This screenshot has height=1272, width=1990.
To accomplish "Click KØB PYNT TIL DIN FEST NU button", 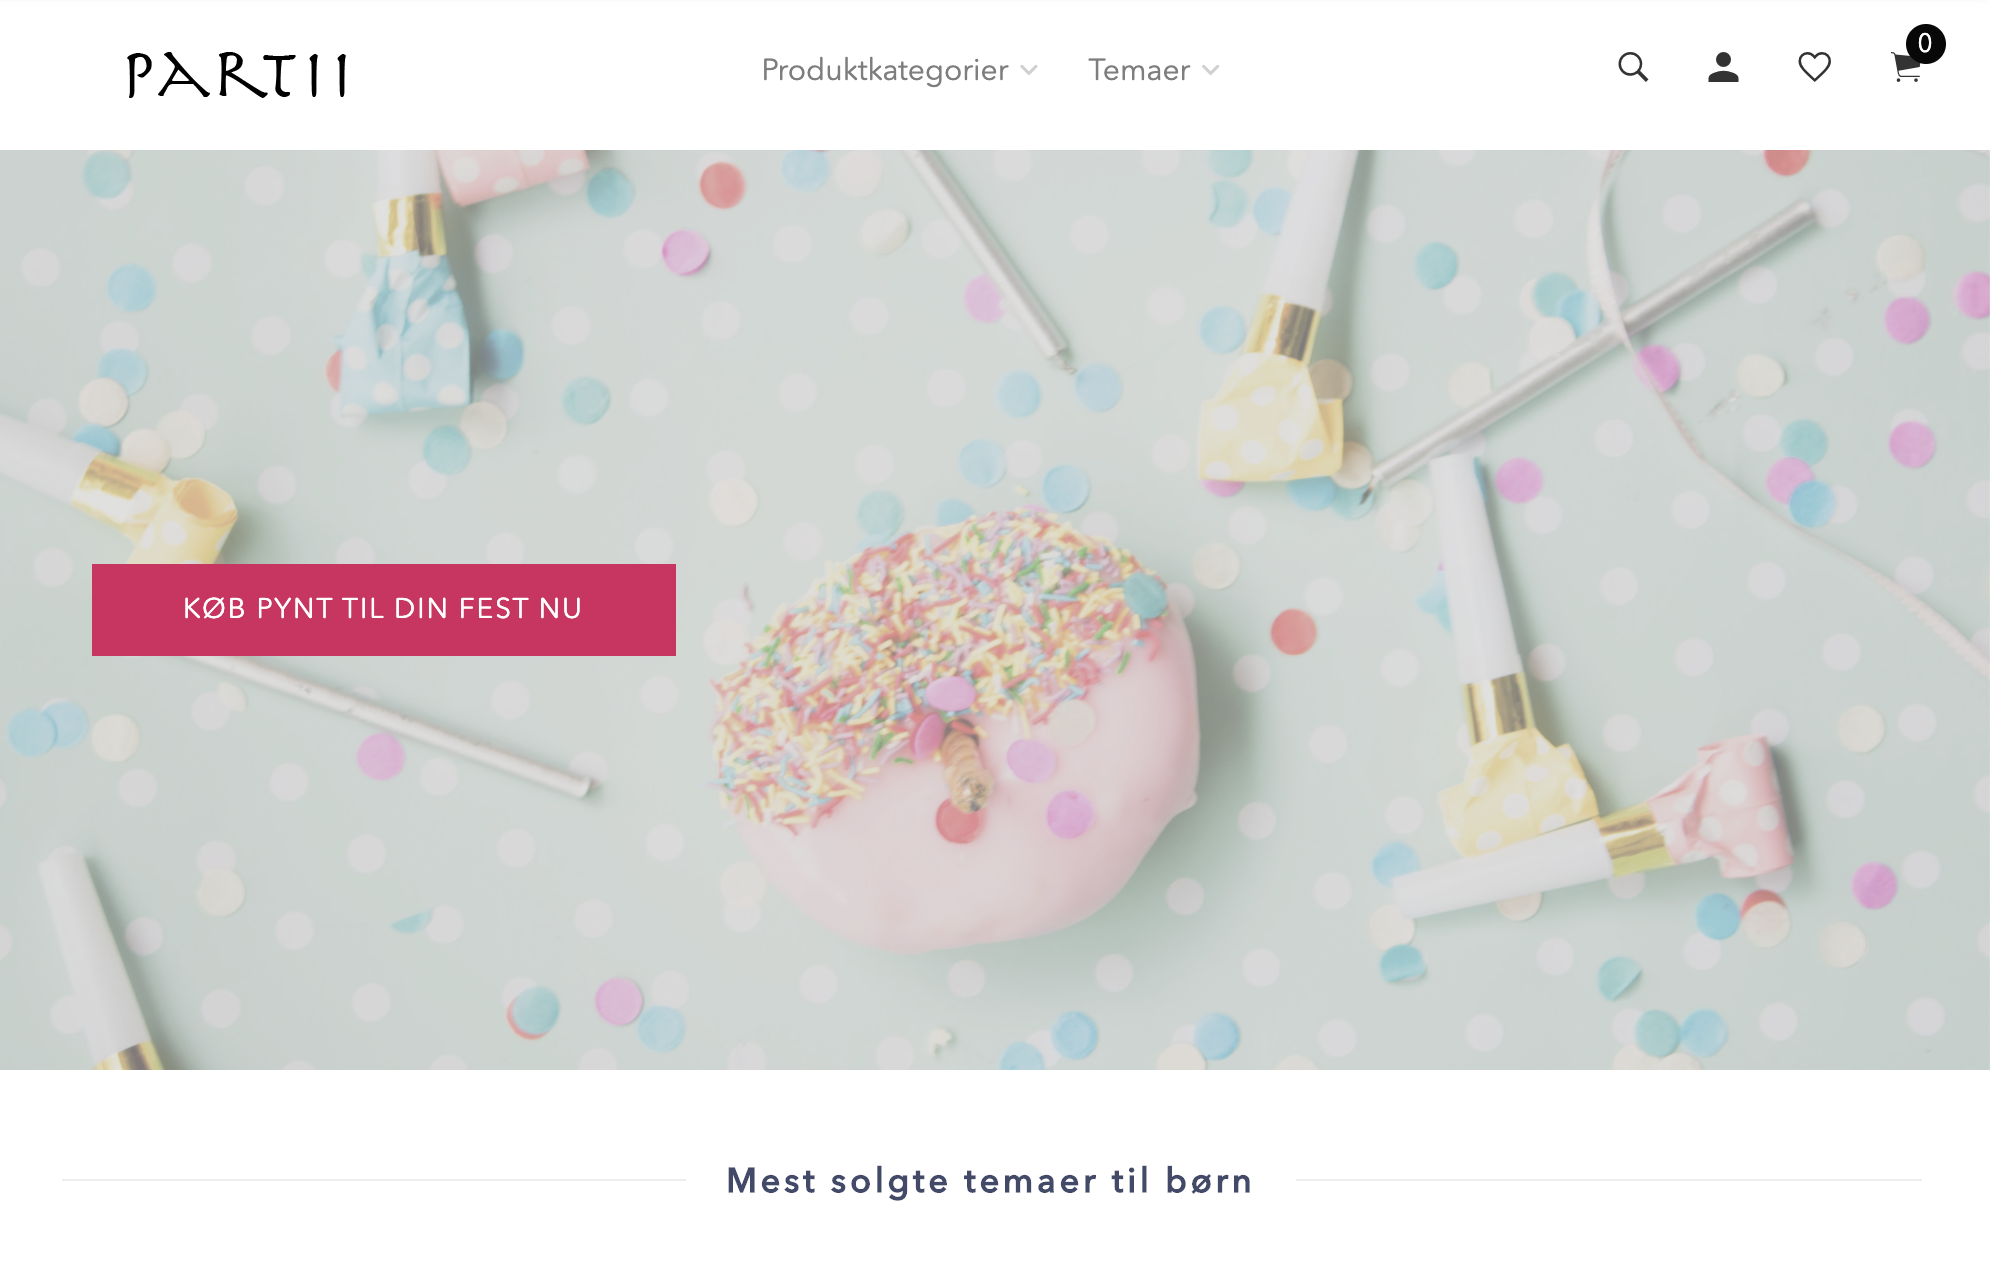I will click(x=384, y=610).
